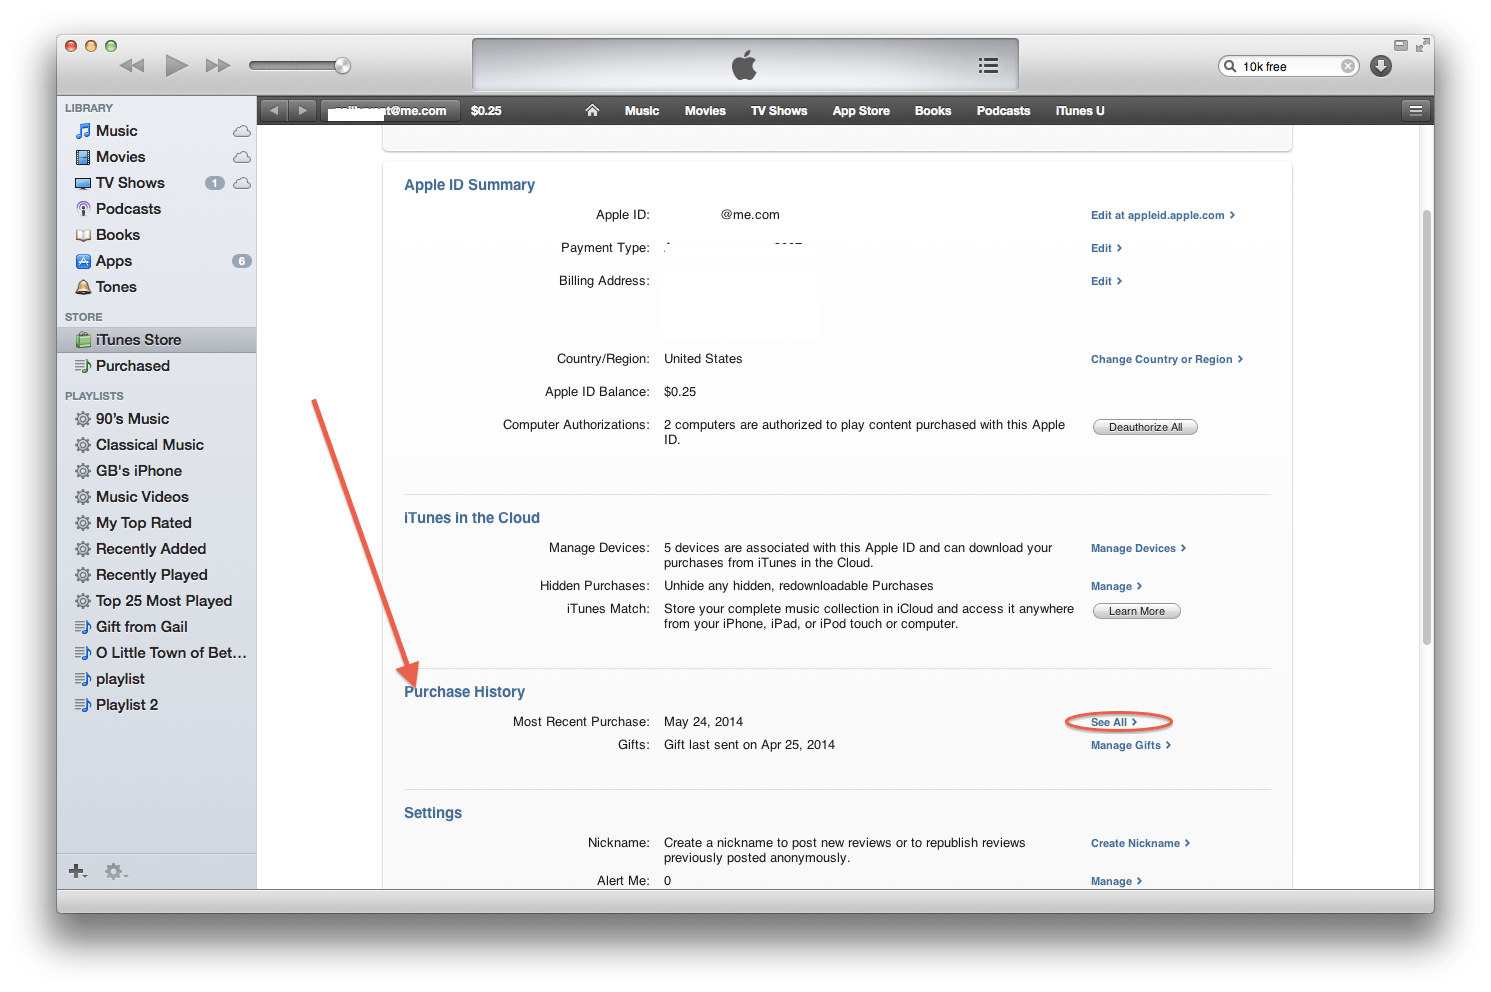1491x992 pixels.
Task: Open the Up Next list icon
Action: 988,66
